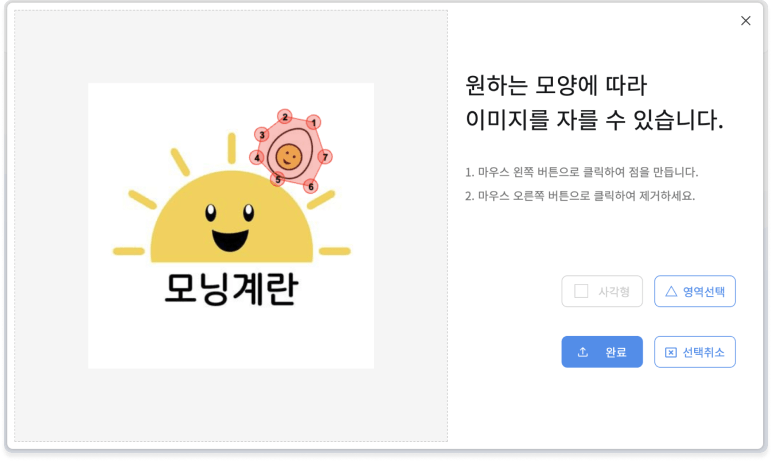Viewport: 772px width, 461px height.
Task: Click the left mouse button instruction line
Action: tap(581, 172)
